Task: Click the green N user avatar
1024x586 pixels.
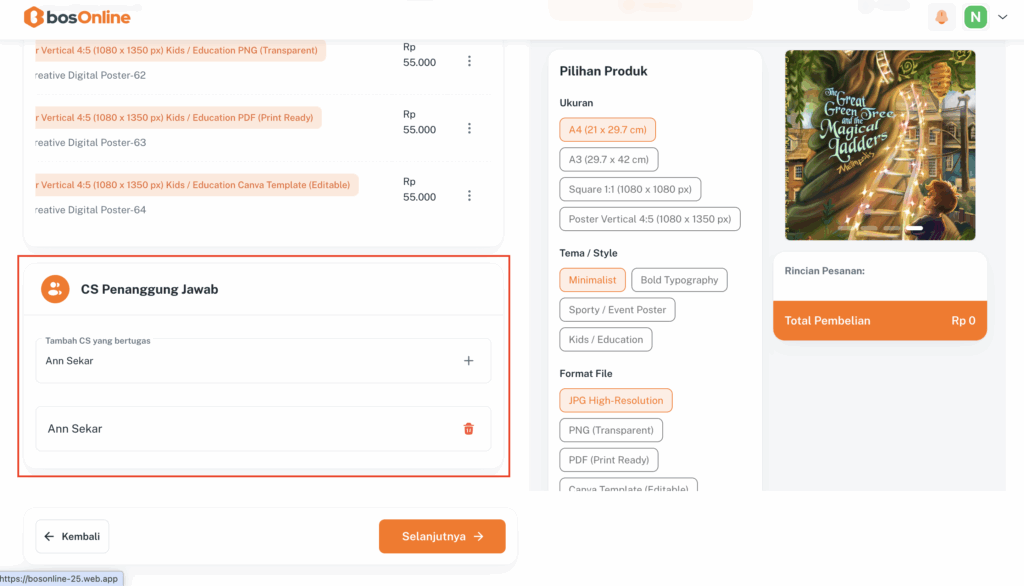Action: 975,17
